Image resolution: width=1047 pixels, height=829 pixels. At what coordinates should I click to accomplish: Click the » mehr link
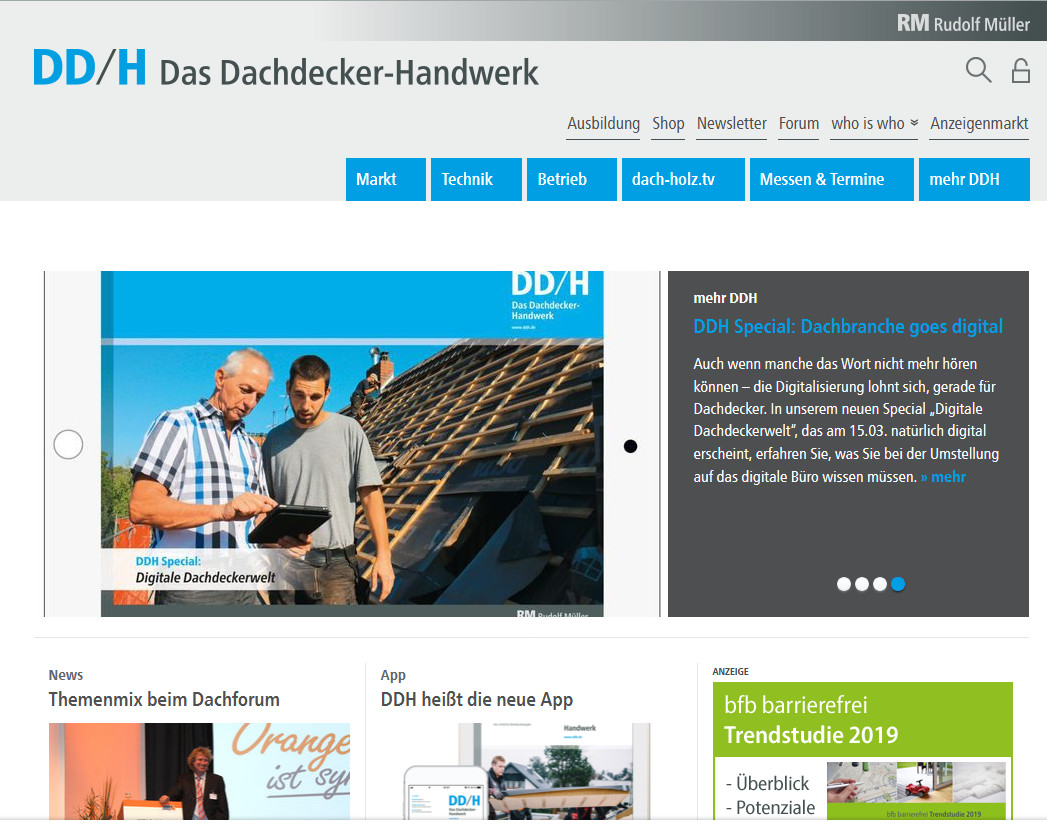pyautogui.click(x=943, y=477)
